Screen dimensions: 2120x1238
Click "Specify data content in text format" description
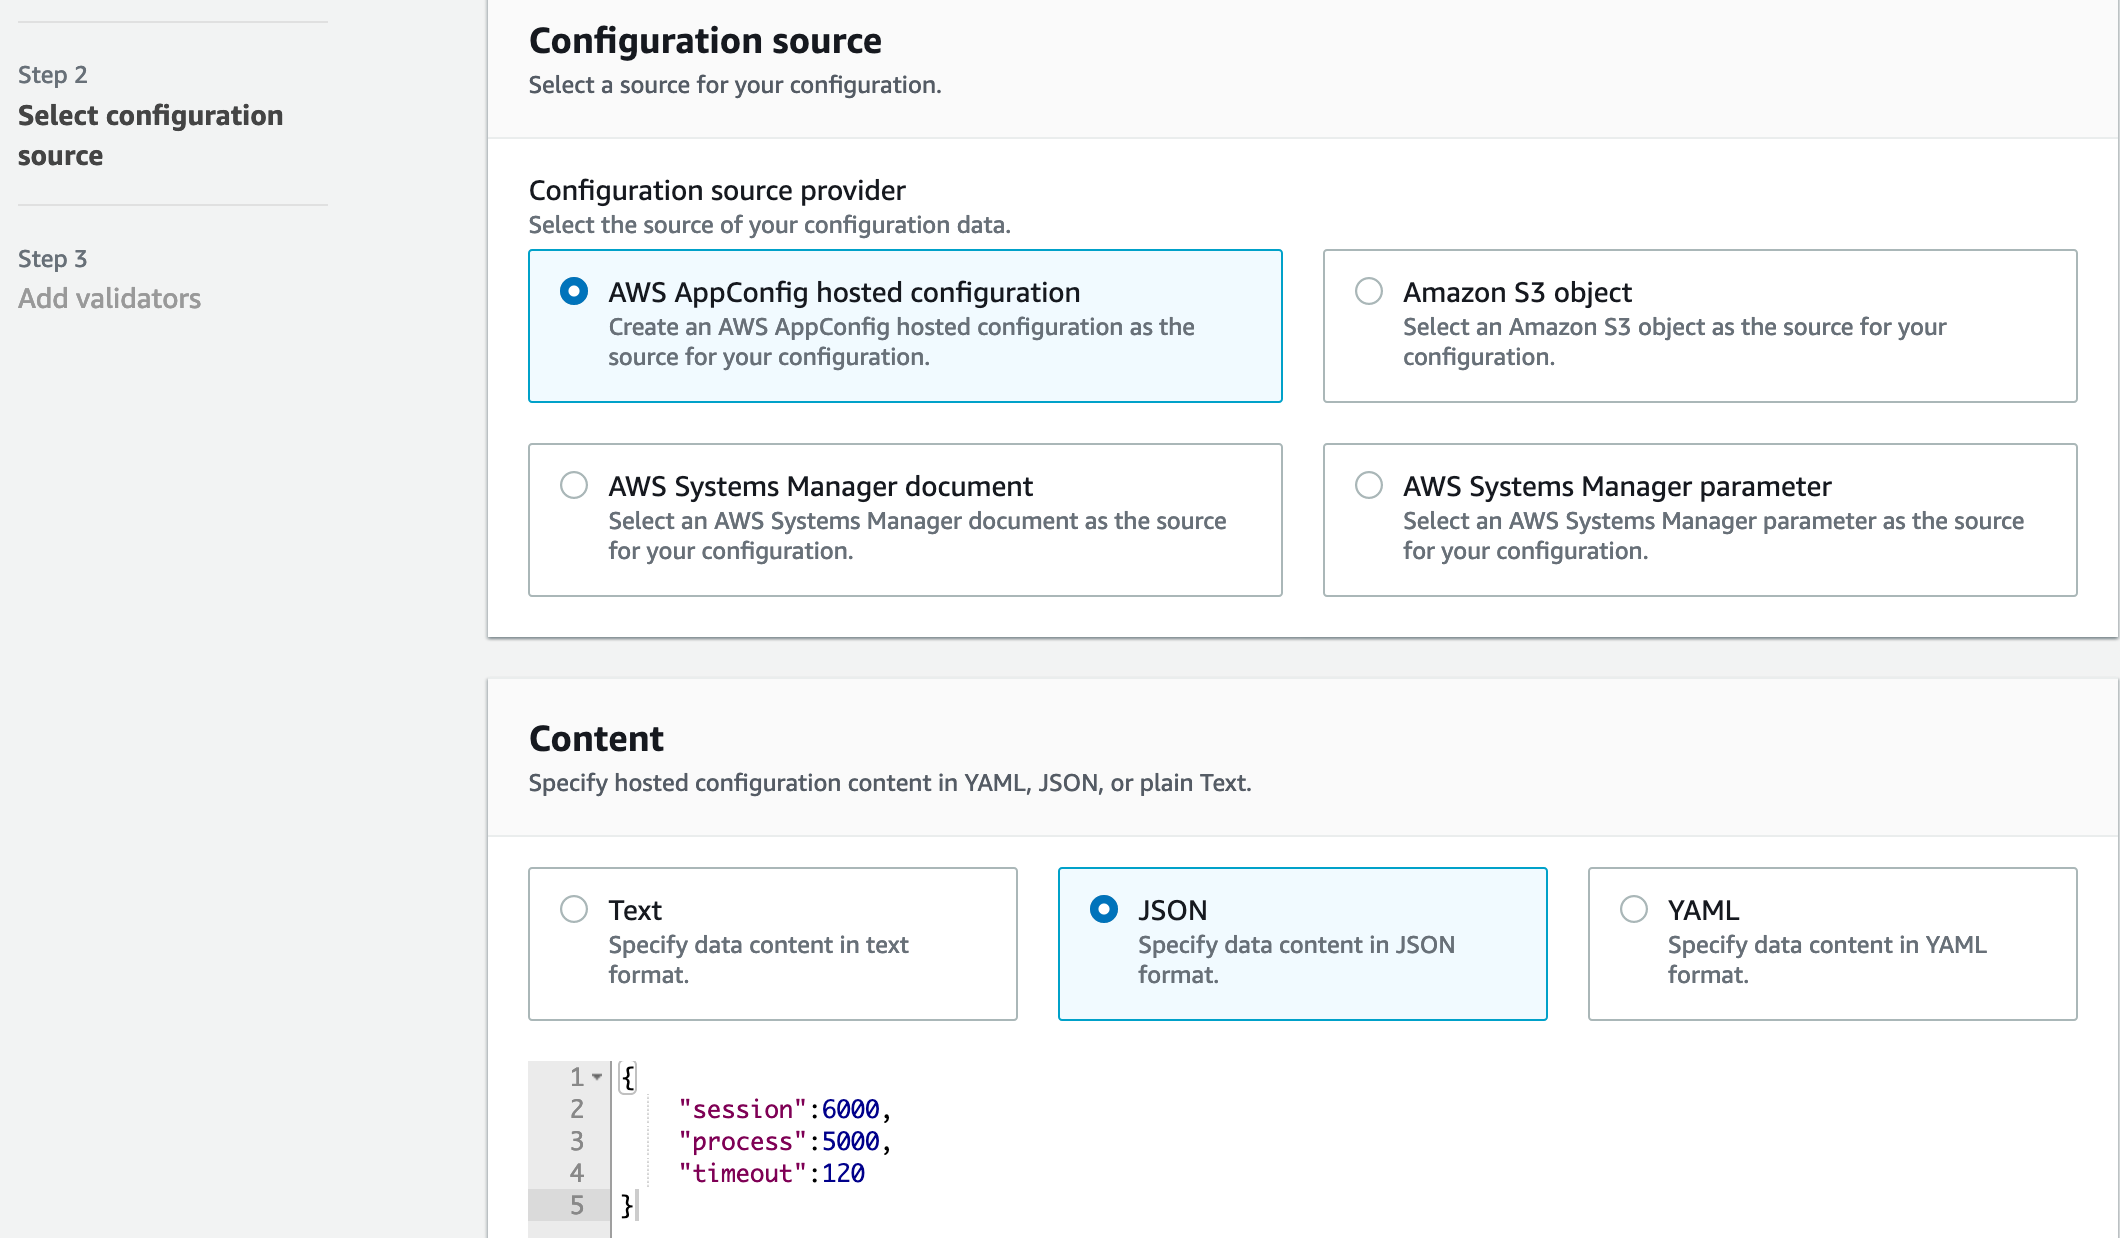pos(758,960)
